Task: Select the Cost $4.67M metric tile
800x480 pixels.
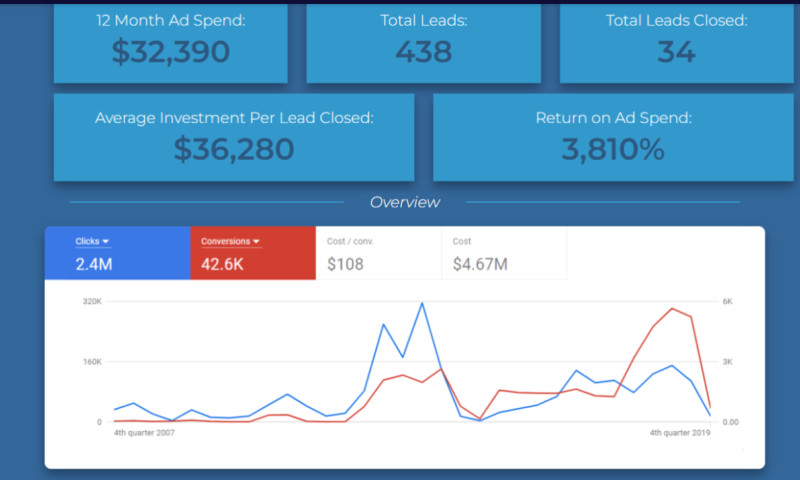Action: click(503, 253)
